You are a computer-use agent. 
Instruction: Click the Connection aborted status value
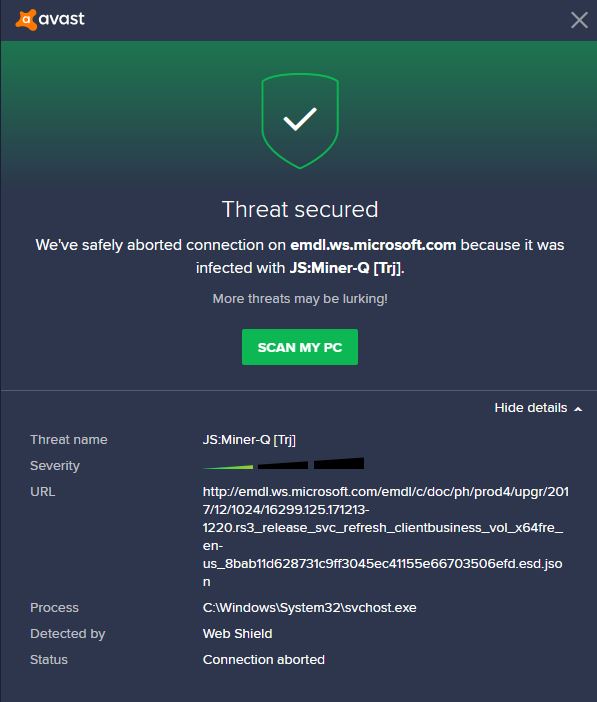click(x=264, y=659)
